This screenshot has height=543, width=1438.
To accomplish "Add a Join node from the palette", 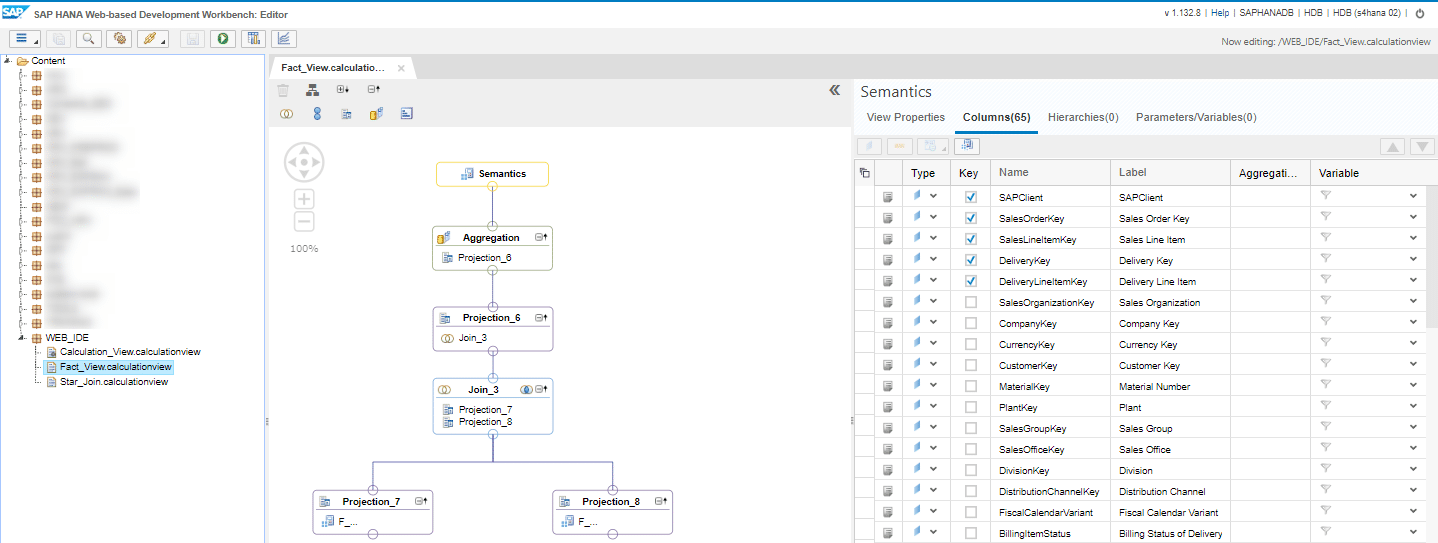I will (x=286, y=114).
